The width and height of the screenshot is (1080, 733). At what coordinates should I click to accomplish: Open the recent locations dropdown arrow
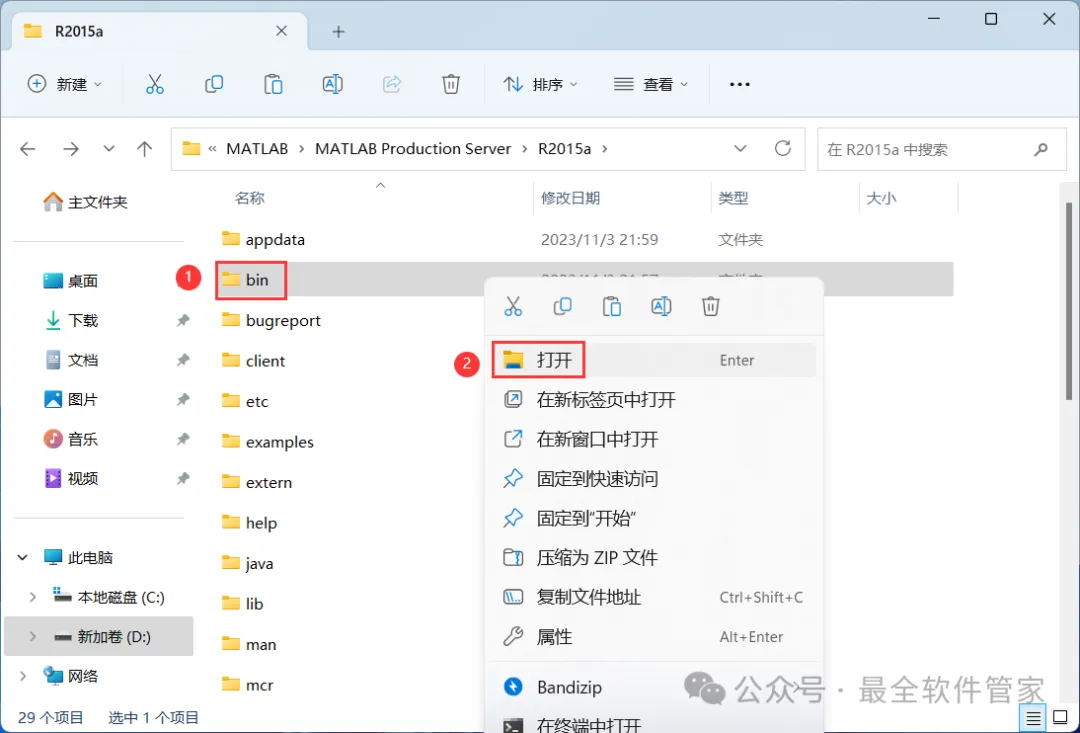pos(109,149)
